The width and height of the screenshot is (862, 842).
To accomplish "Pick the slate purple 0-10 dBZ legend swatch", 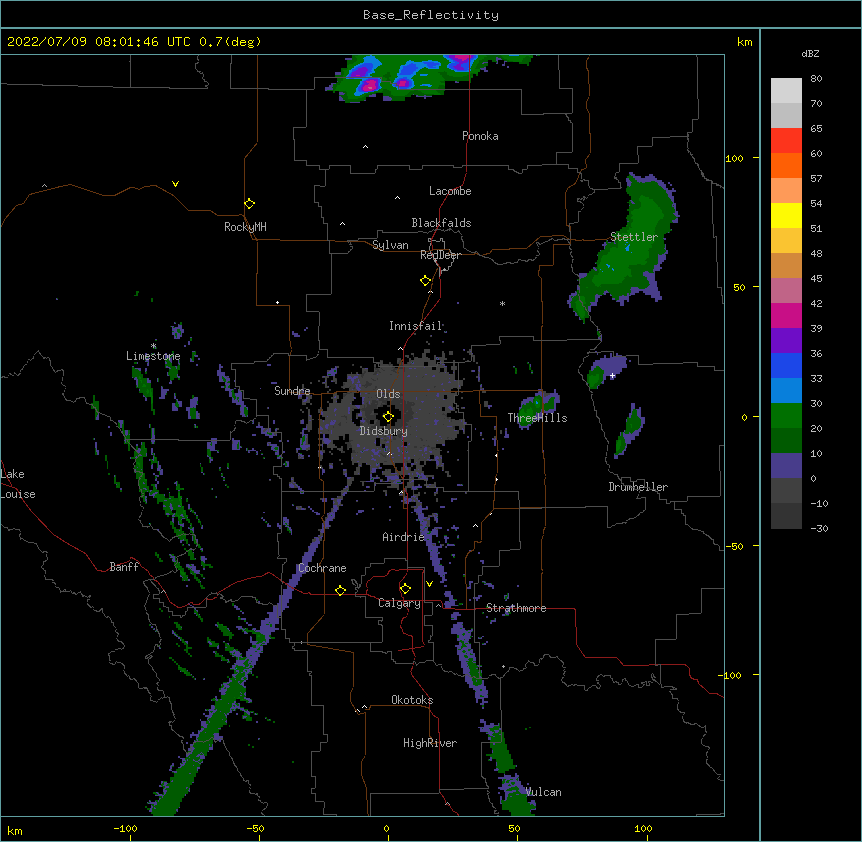I will (786, 466).
